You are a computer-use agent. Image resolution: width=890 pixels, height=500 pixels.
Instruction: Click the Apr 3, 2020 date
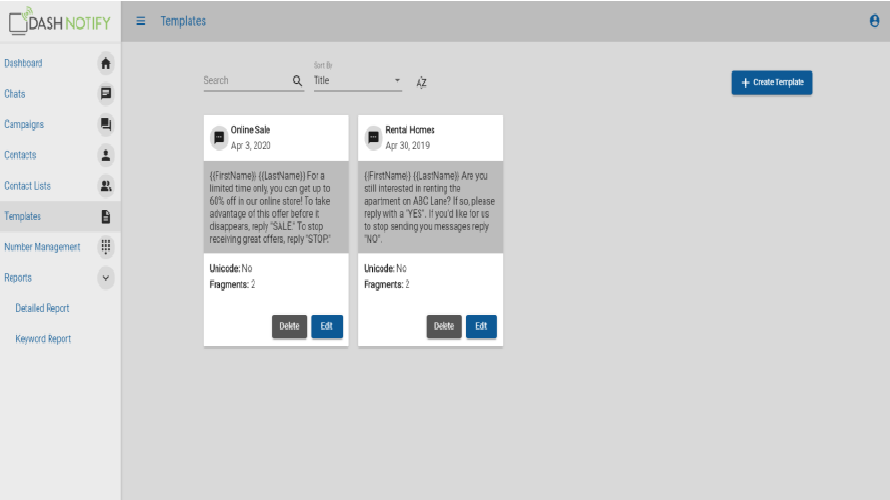click(250, 145)
